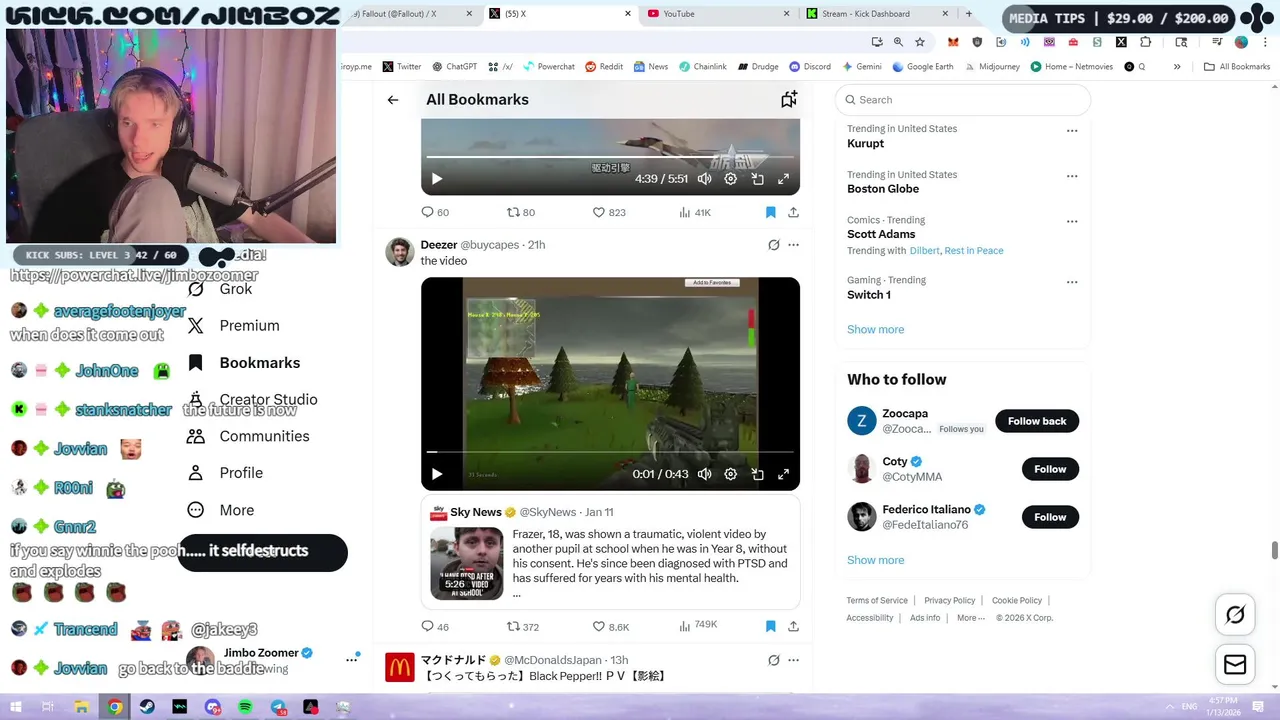Remove bookmark on the post with 823 likes
This screenshot has height=720, width=1280.
point(770,212)
